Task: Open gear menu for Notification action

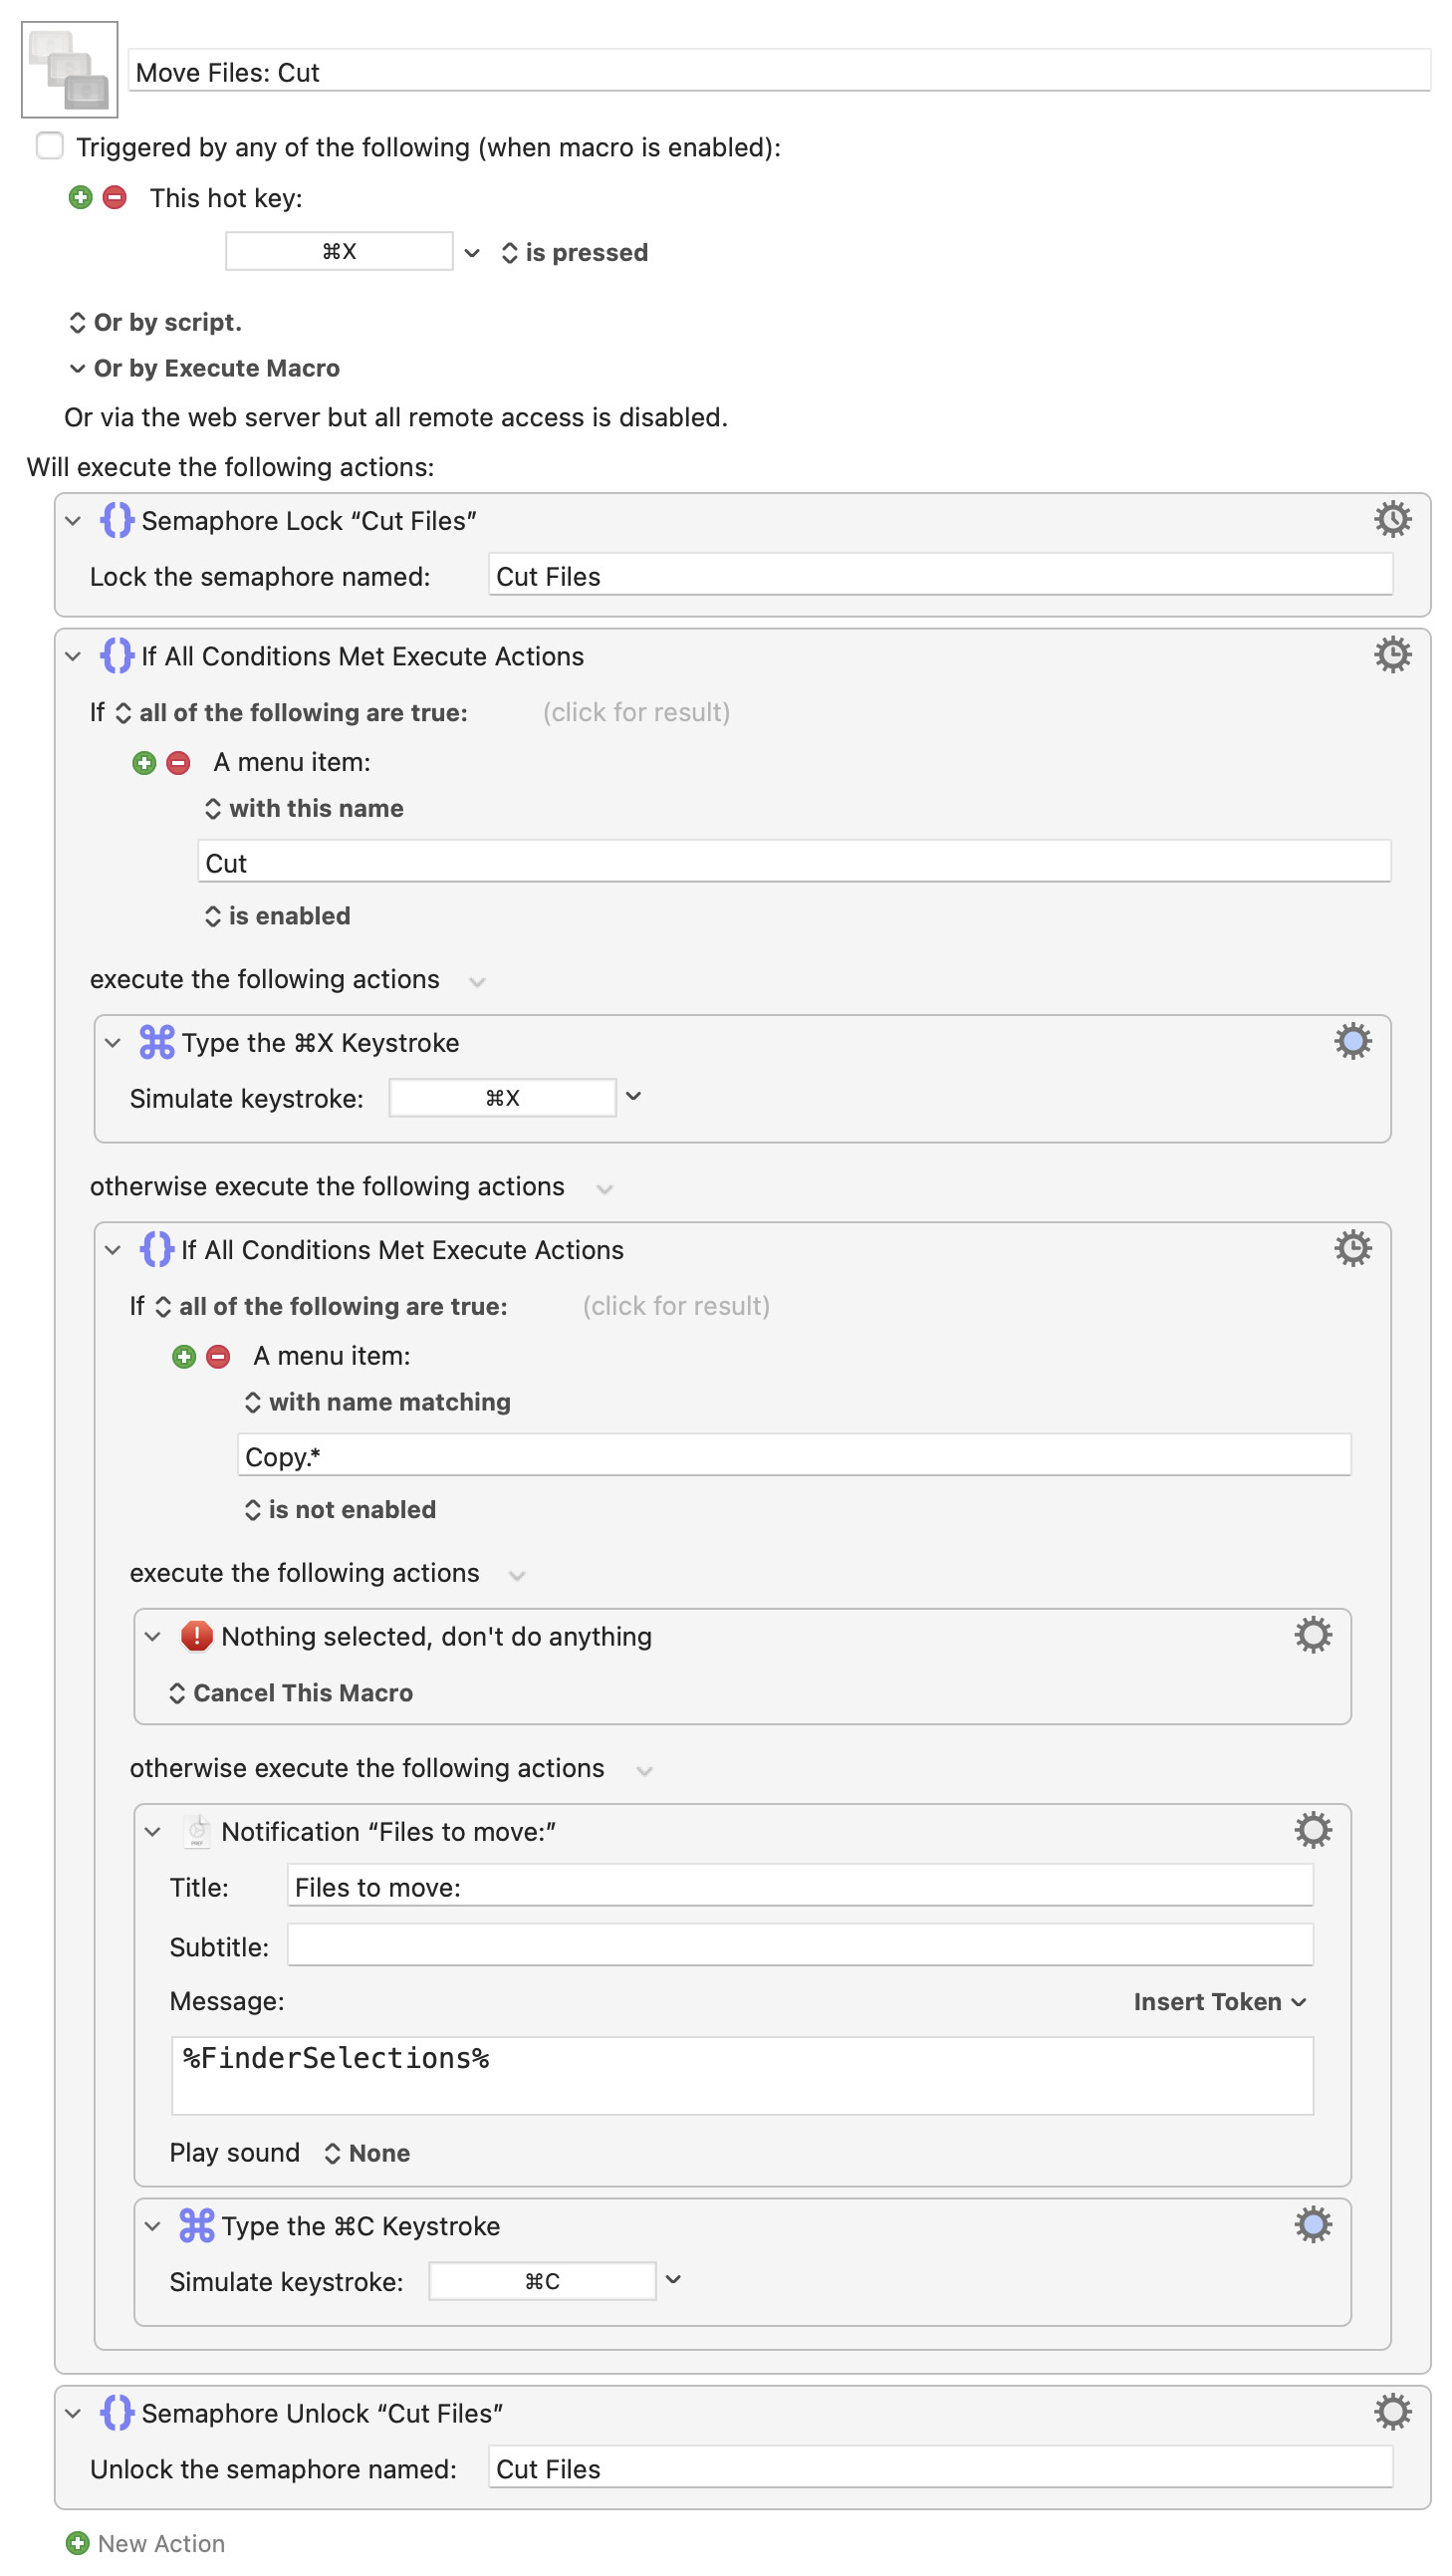Action: coord(1312,1829)
